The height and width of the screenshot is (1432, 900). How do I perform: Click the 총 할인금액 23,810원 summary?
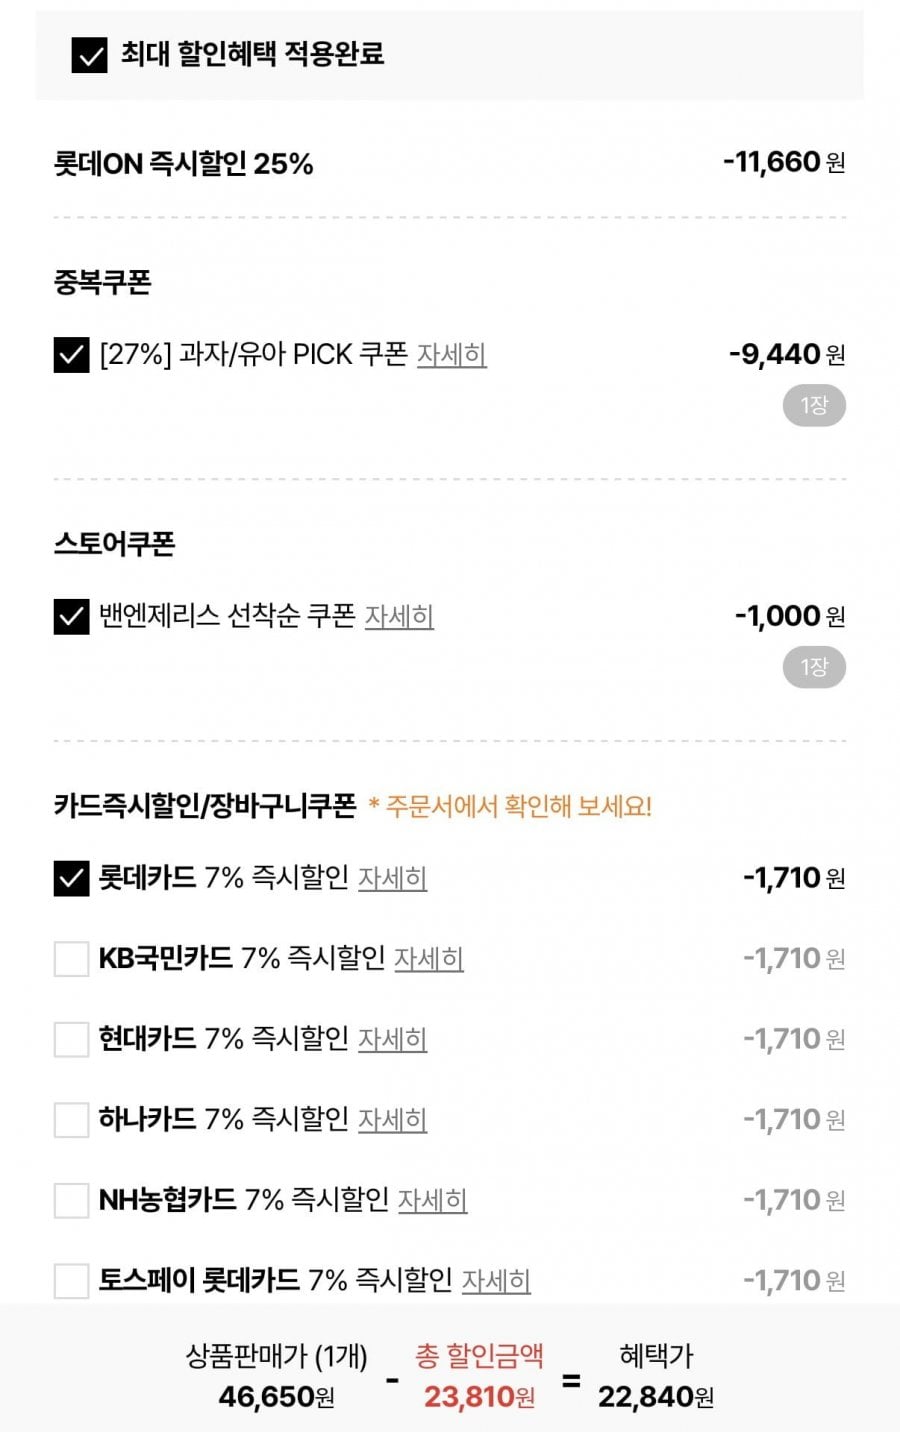pos(479,1378)
